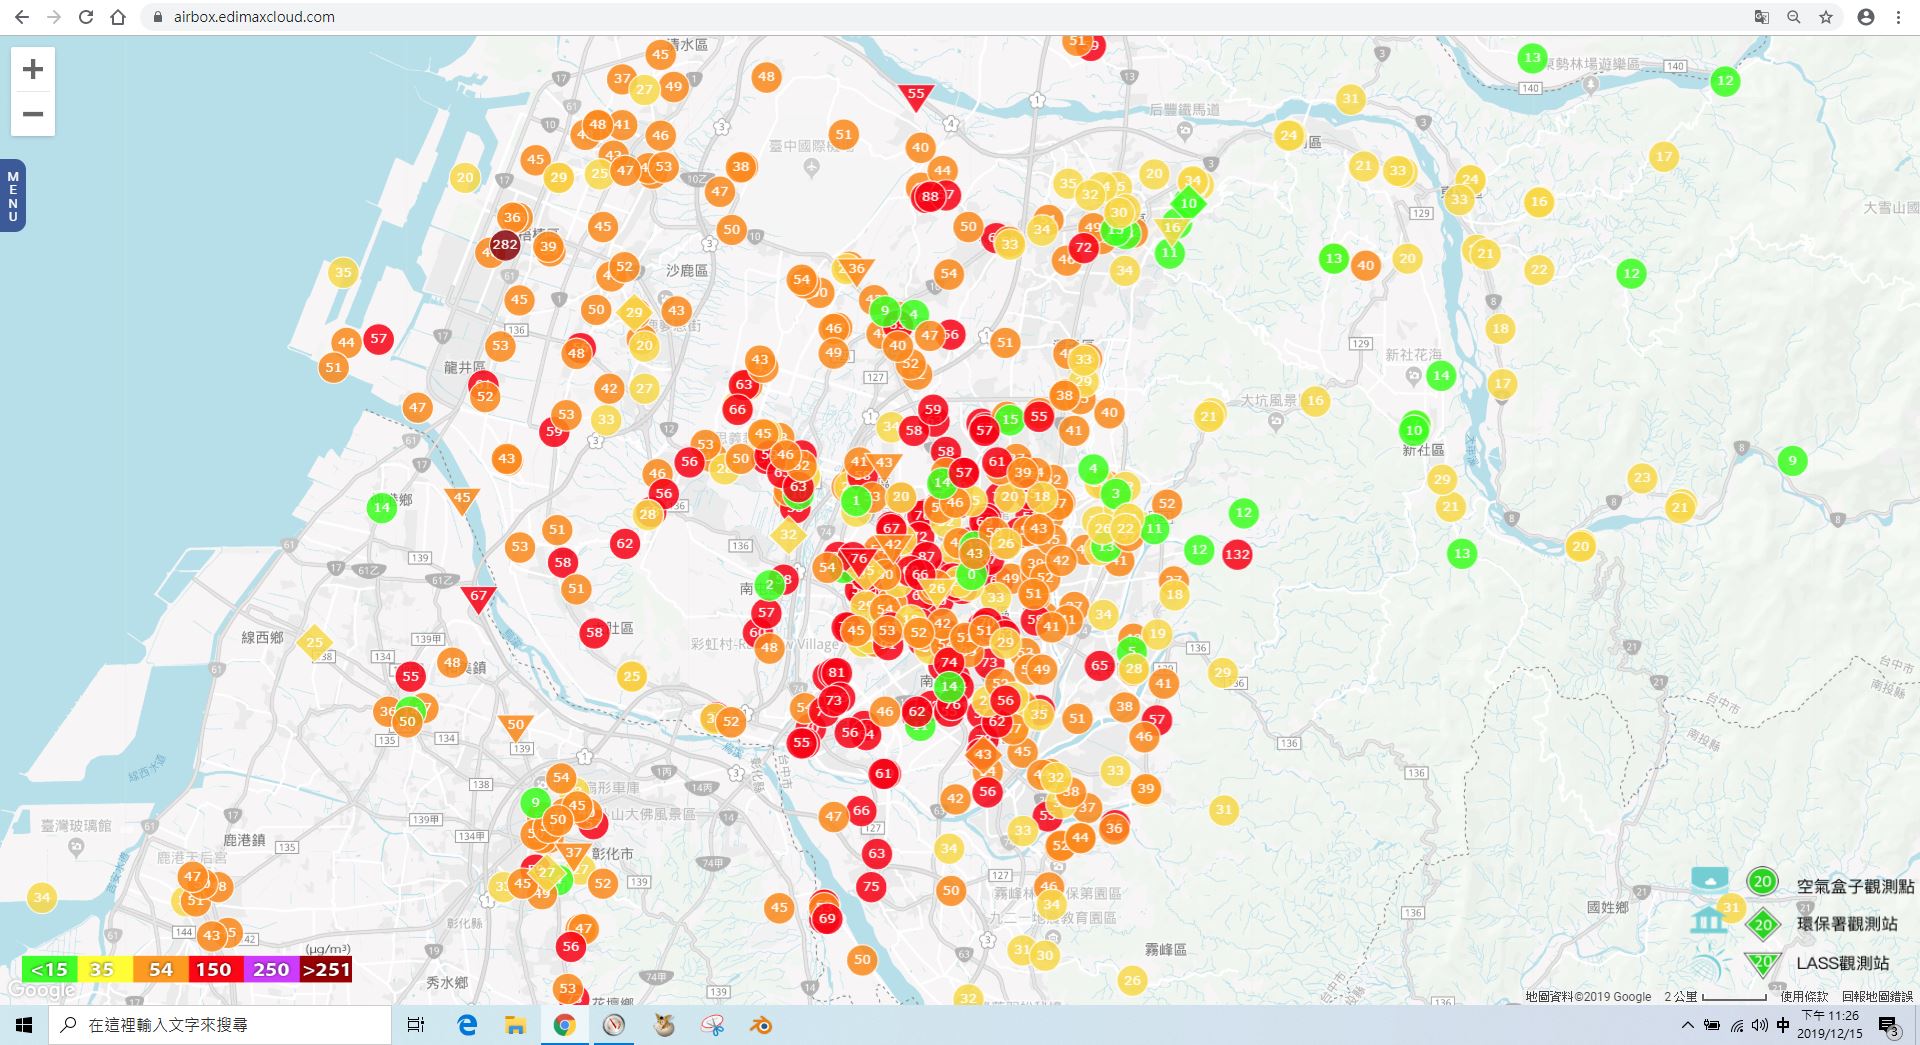Image resolution: width=1920 pixels, height=1045 pixels.
Task: Zoom in the map with plus button
Action: (33, 69)
